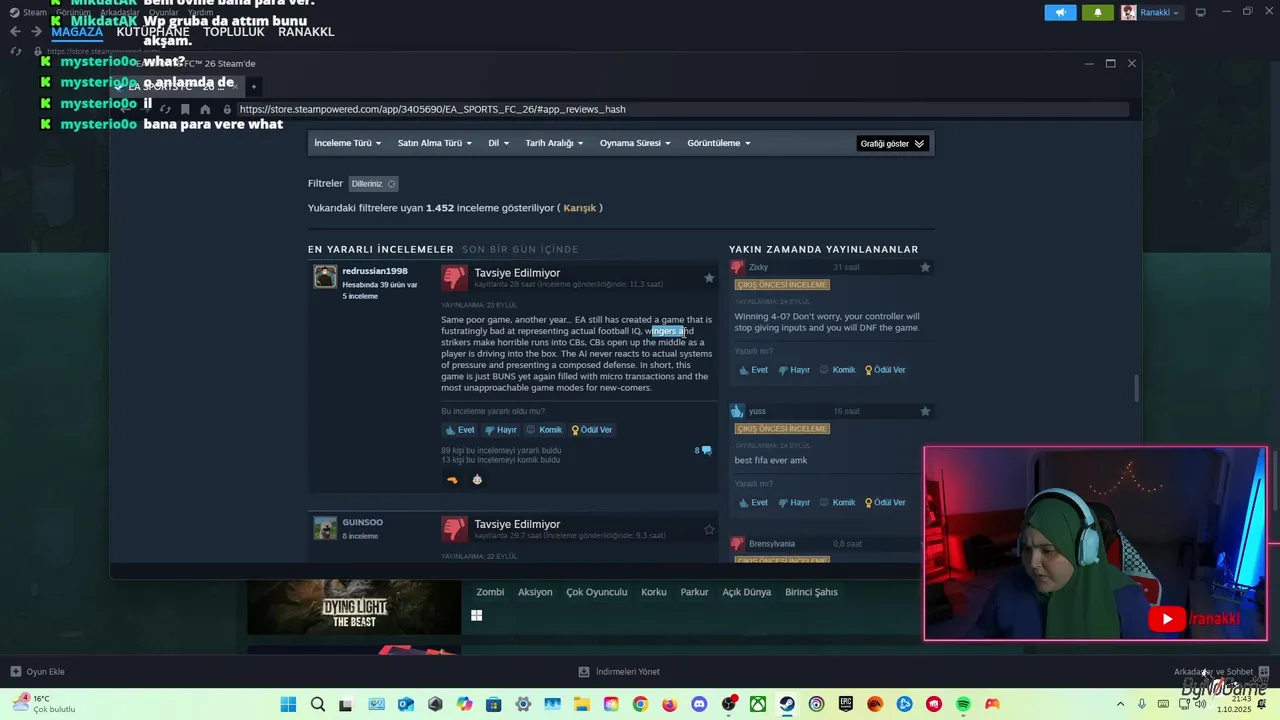Give Ödül Ver award to redrussian1998's review

(x=592, y=430)
